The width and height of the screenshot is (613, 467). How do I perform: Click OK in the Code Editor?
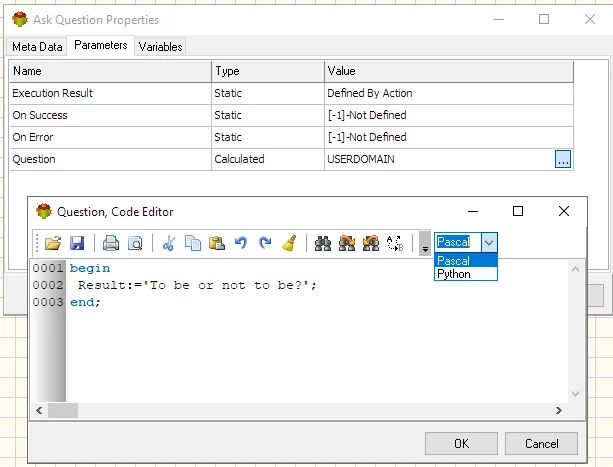tap(461, 444)
